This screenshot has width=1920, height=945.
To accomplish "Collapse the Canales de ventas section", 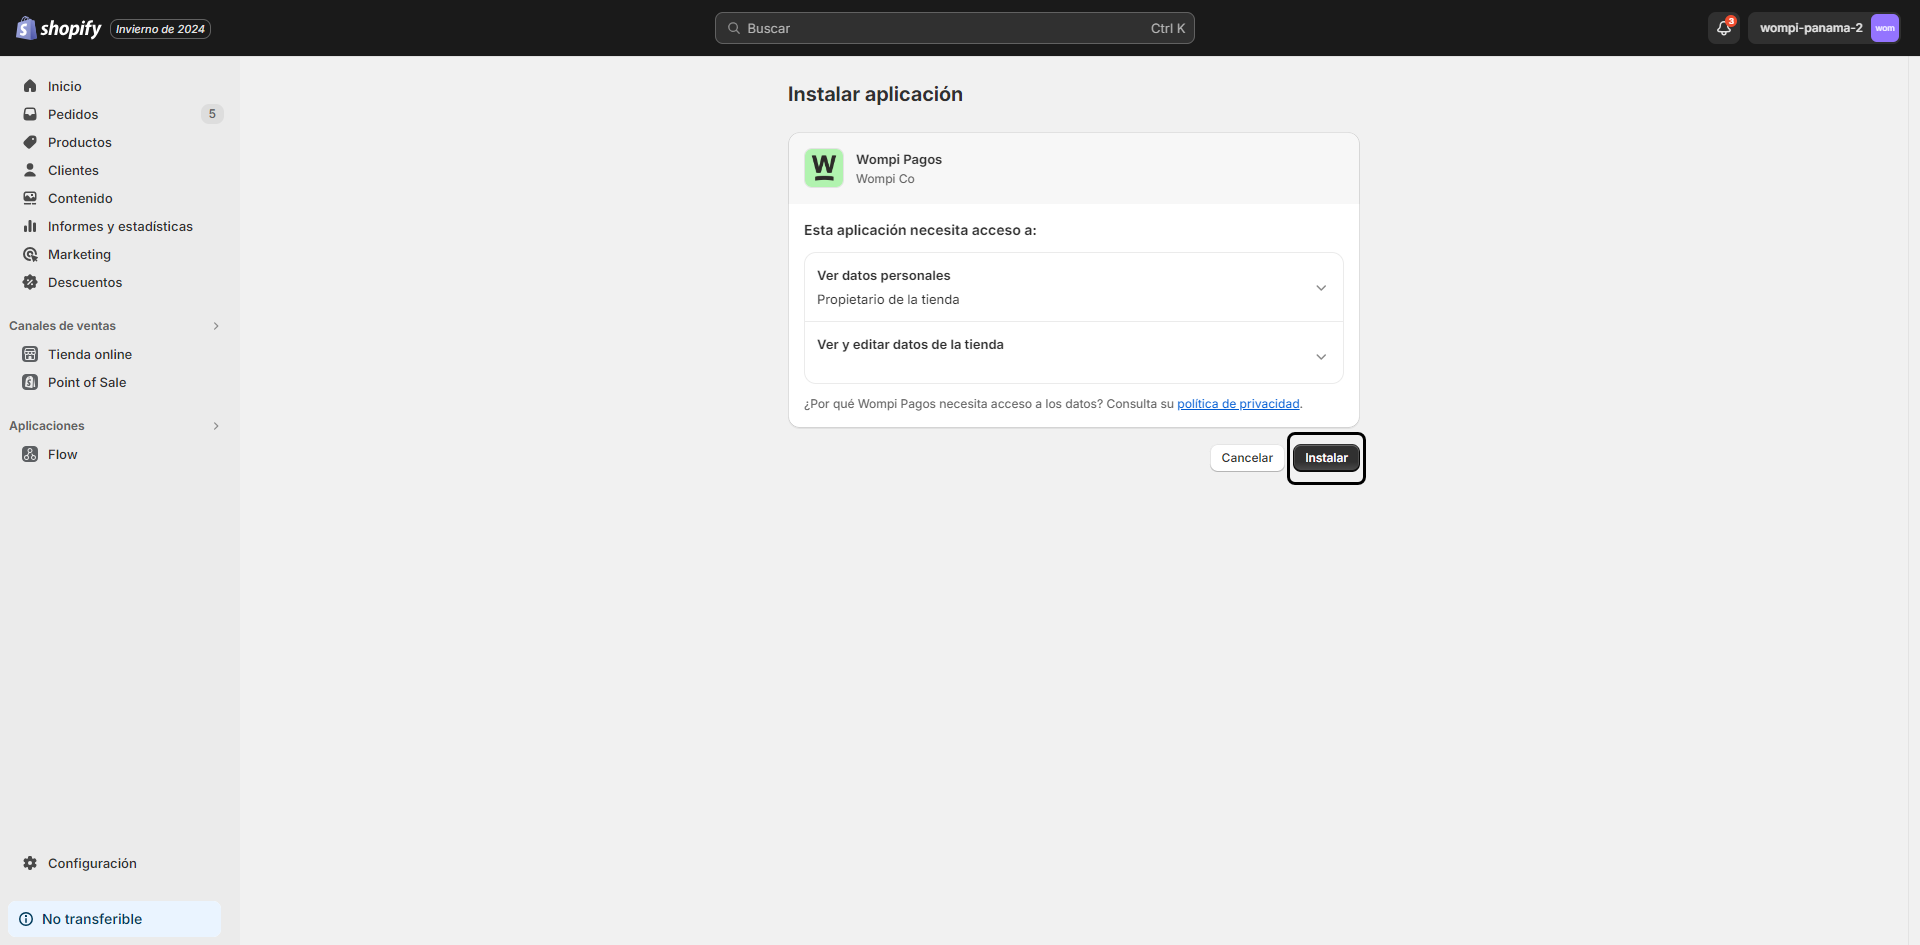I will click(x=216, y=325).
